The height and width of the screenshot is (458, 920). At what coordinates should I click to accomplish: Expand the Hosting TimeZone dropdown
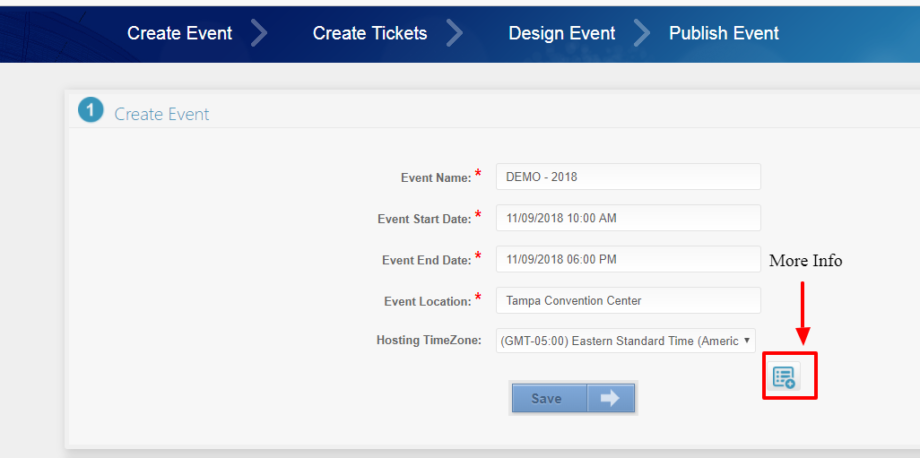pos(626,341)
